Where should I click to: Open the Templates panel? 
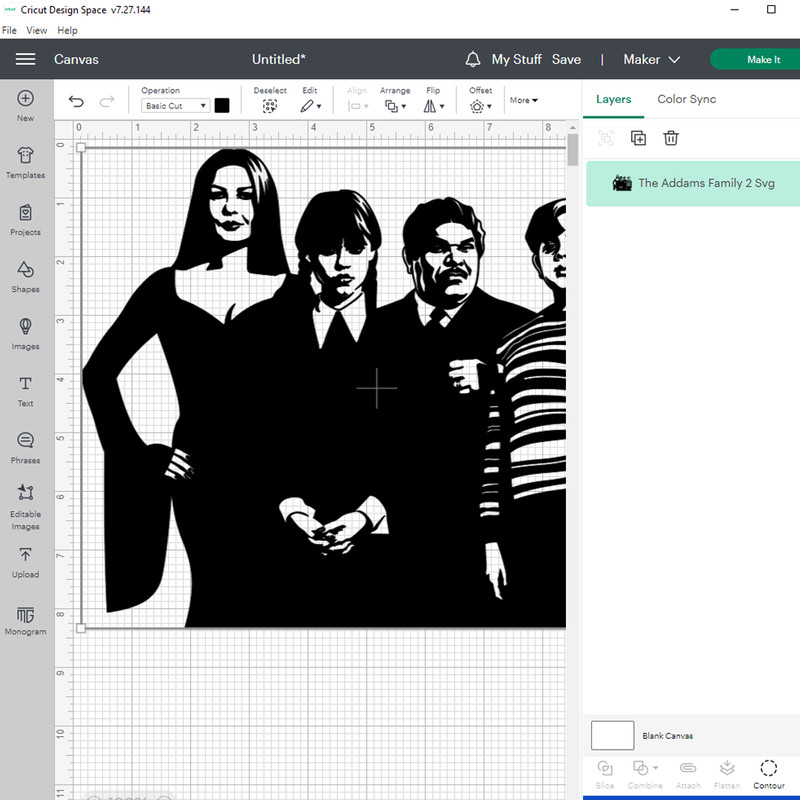(25, 161)
